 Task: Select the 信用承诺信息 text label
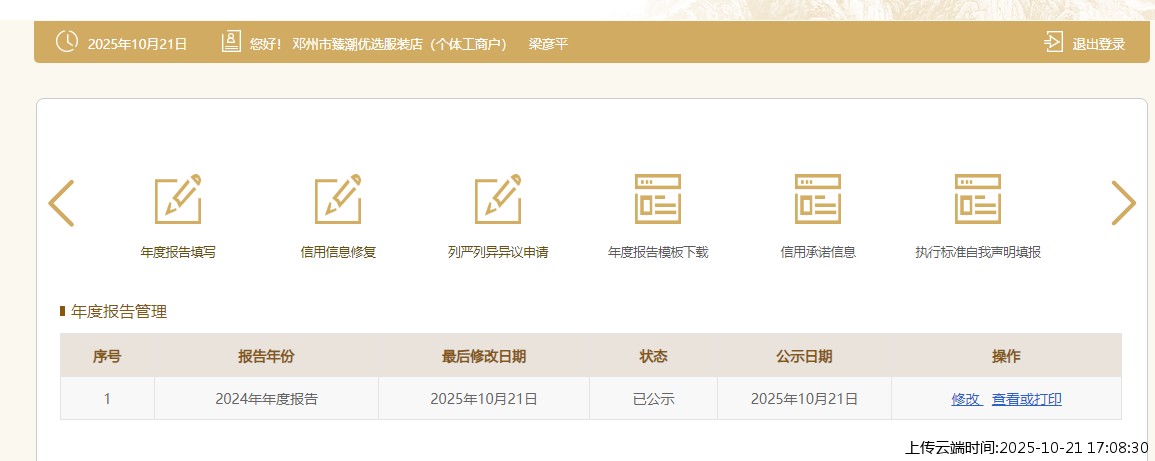point(818,252)
